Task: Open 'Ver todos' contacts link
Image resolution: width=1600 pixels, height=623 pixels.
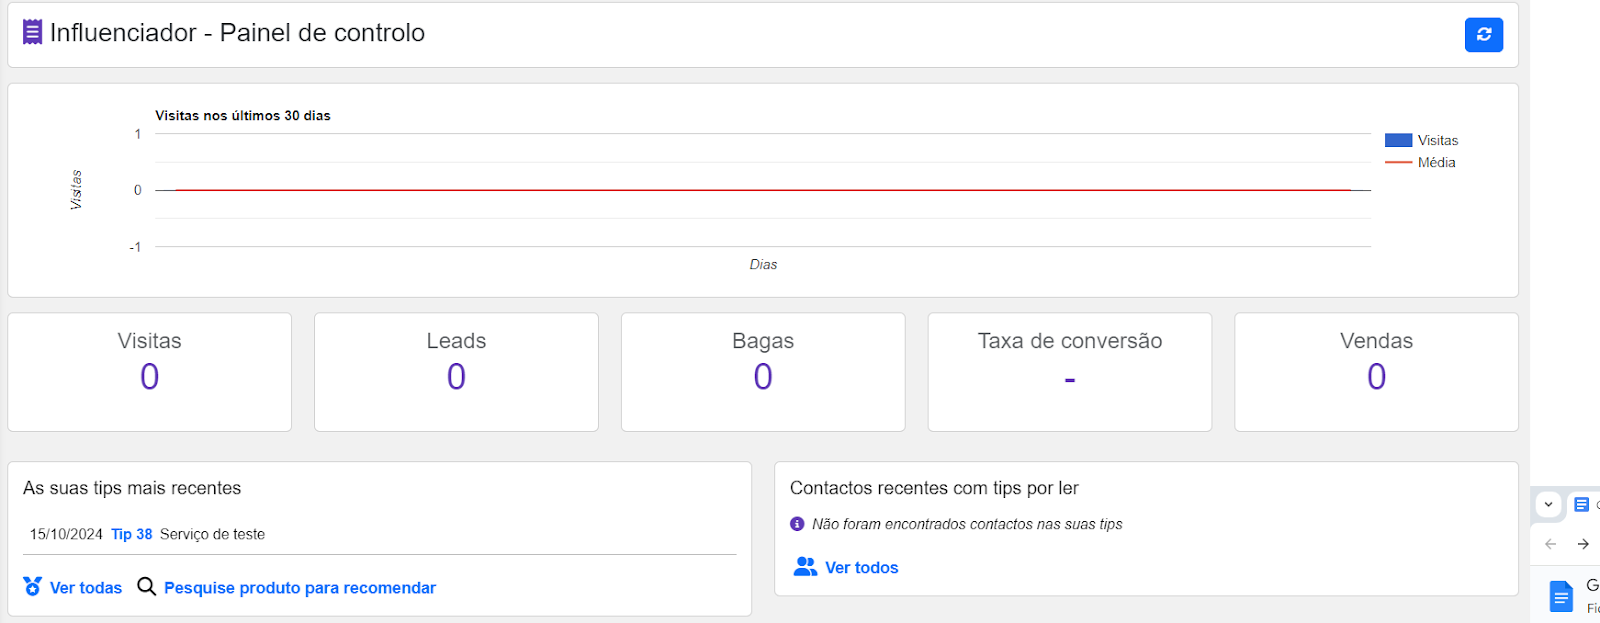Action: [x=862, y=568]
